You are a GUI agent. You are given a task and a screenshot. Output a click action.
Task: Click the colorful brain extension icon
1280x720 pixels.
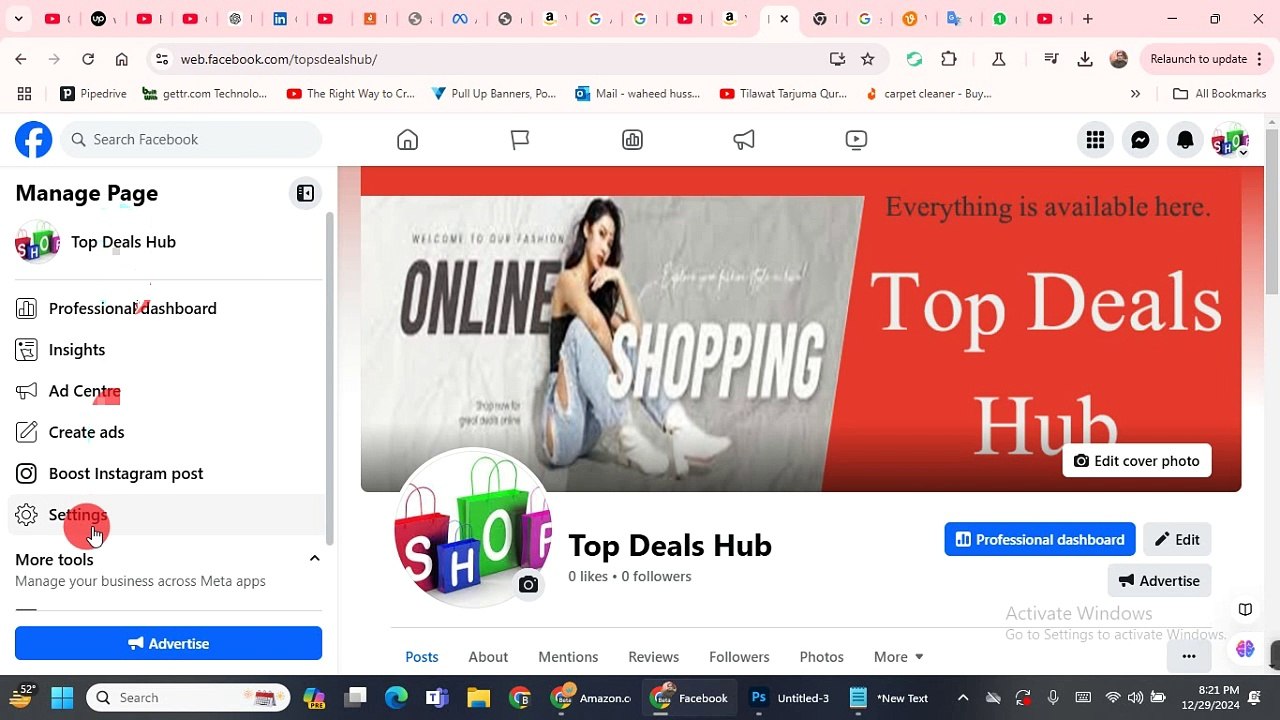(x=1245, y=649)
